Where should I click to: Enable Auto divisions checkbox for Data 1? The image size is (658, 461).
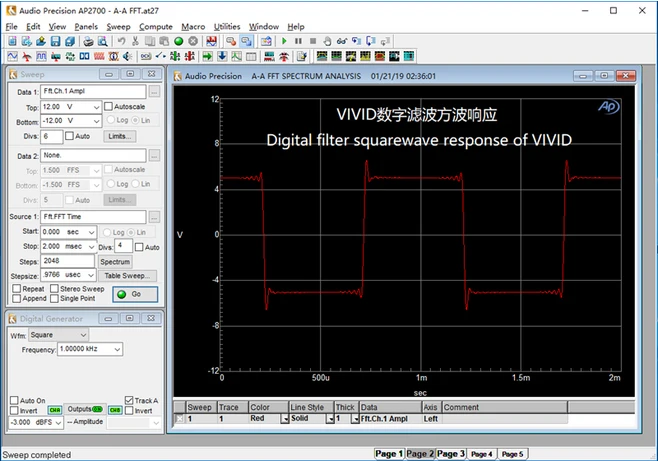click(x=70, y=136)
